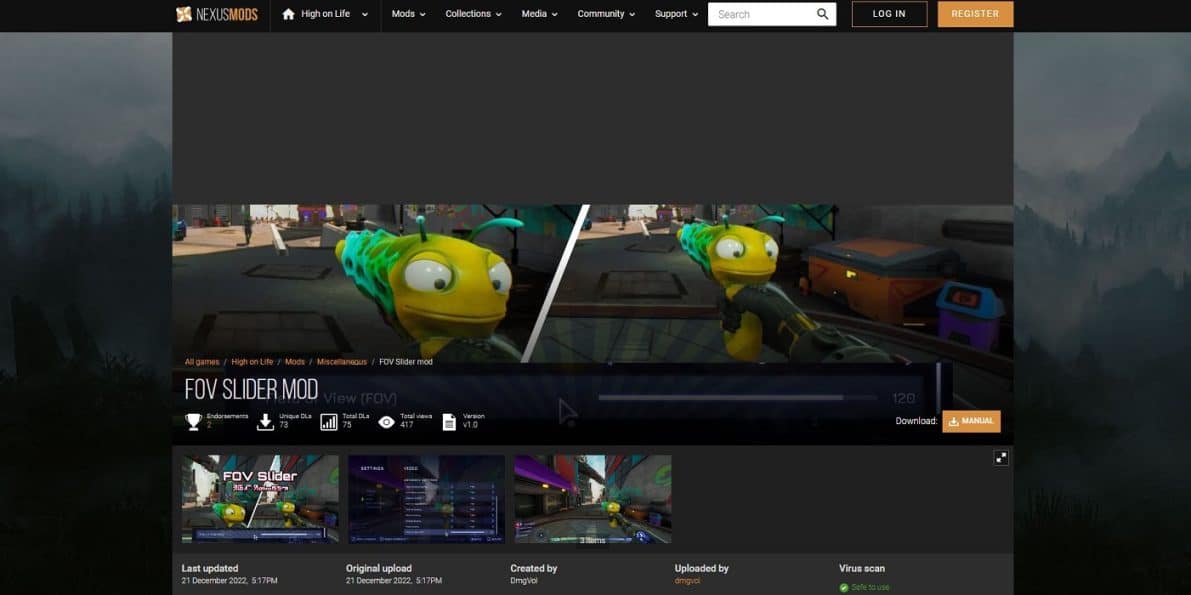This screenshot has height=595, width=1191.
Task: Open Miscellaneous breadcrumb category link
Action: pos(342,362)
